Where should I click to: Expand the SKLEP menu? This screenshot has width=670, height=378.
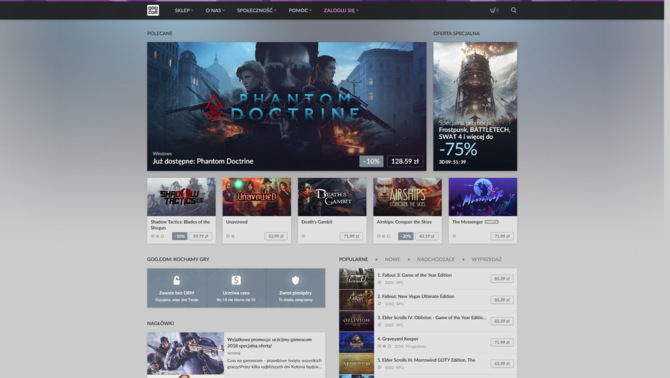pyautogui.click(x=184, y=10)
